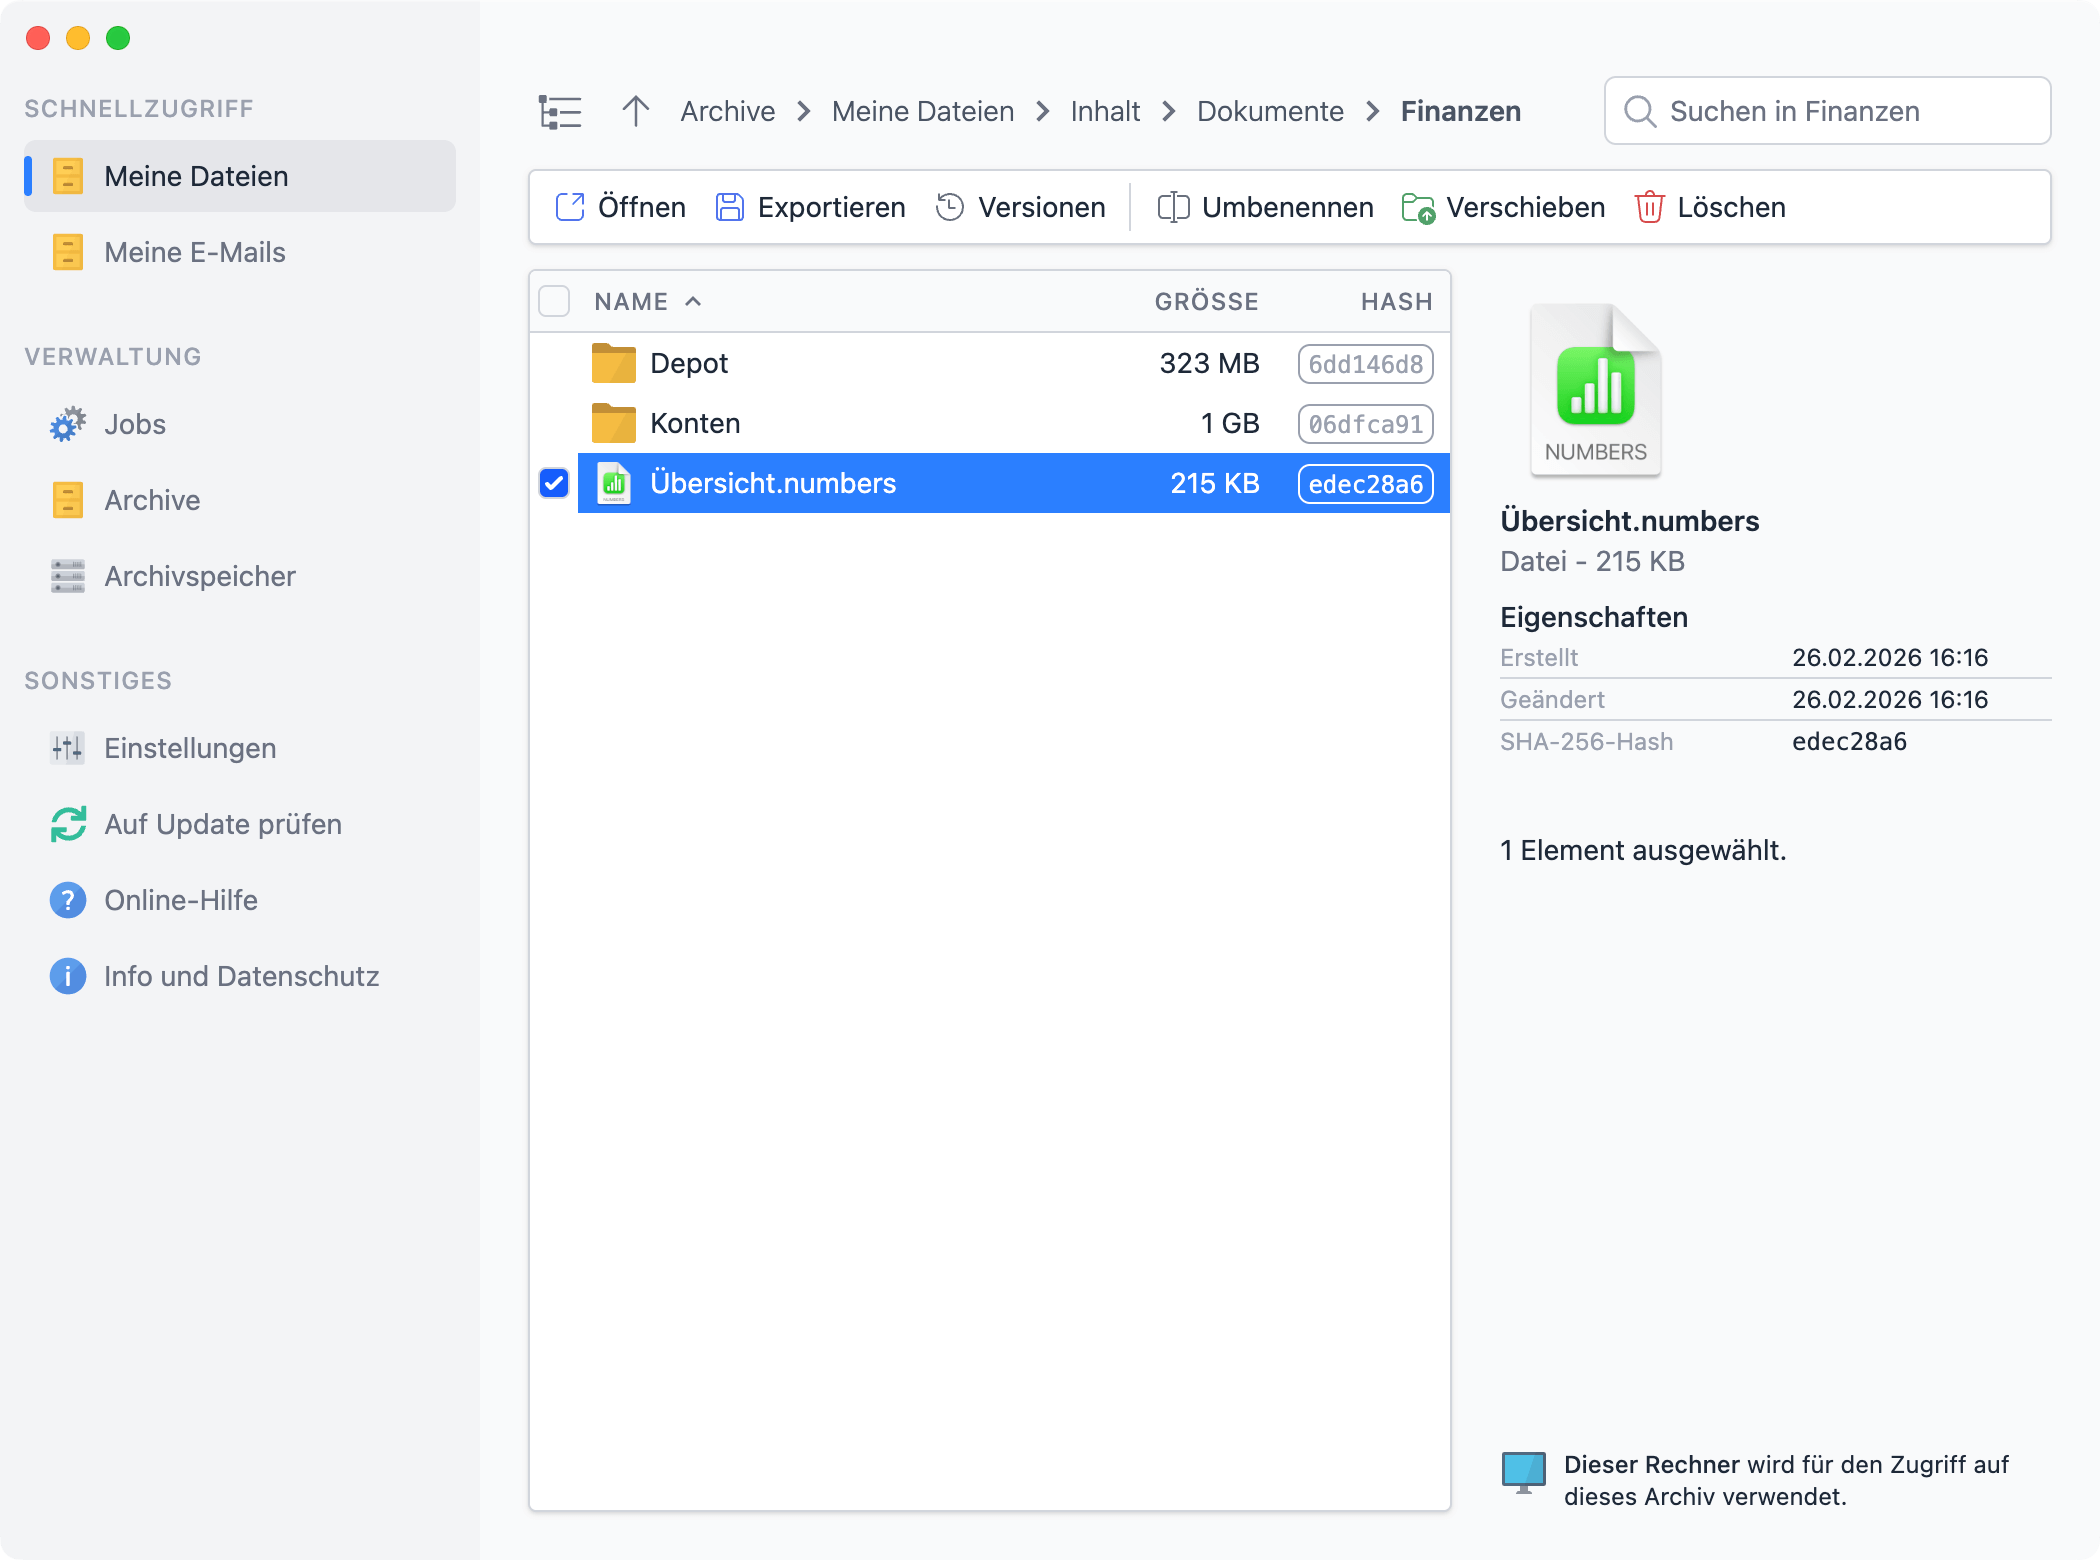This screenshot has width=2100, height=1560.
Task: Sort by NAME column arrow
Action: click(693, 301)
